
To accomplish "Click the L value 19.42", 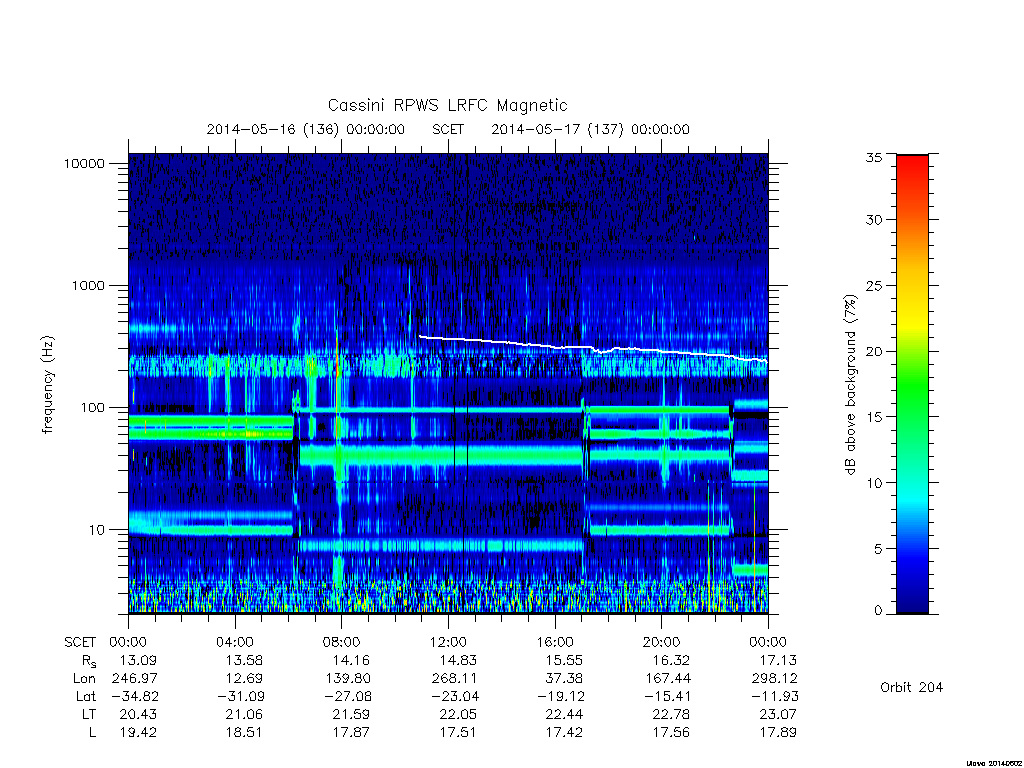I will [x=138, y=733].
